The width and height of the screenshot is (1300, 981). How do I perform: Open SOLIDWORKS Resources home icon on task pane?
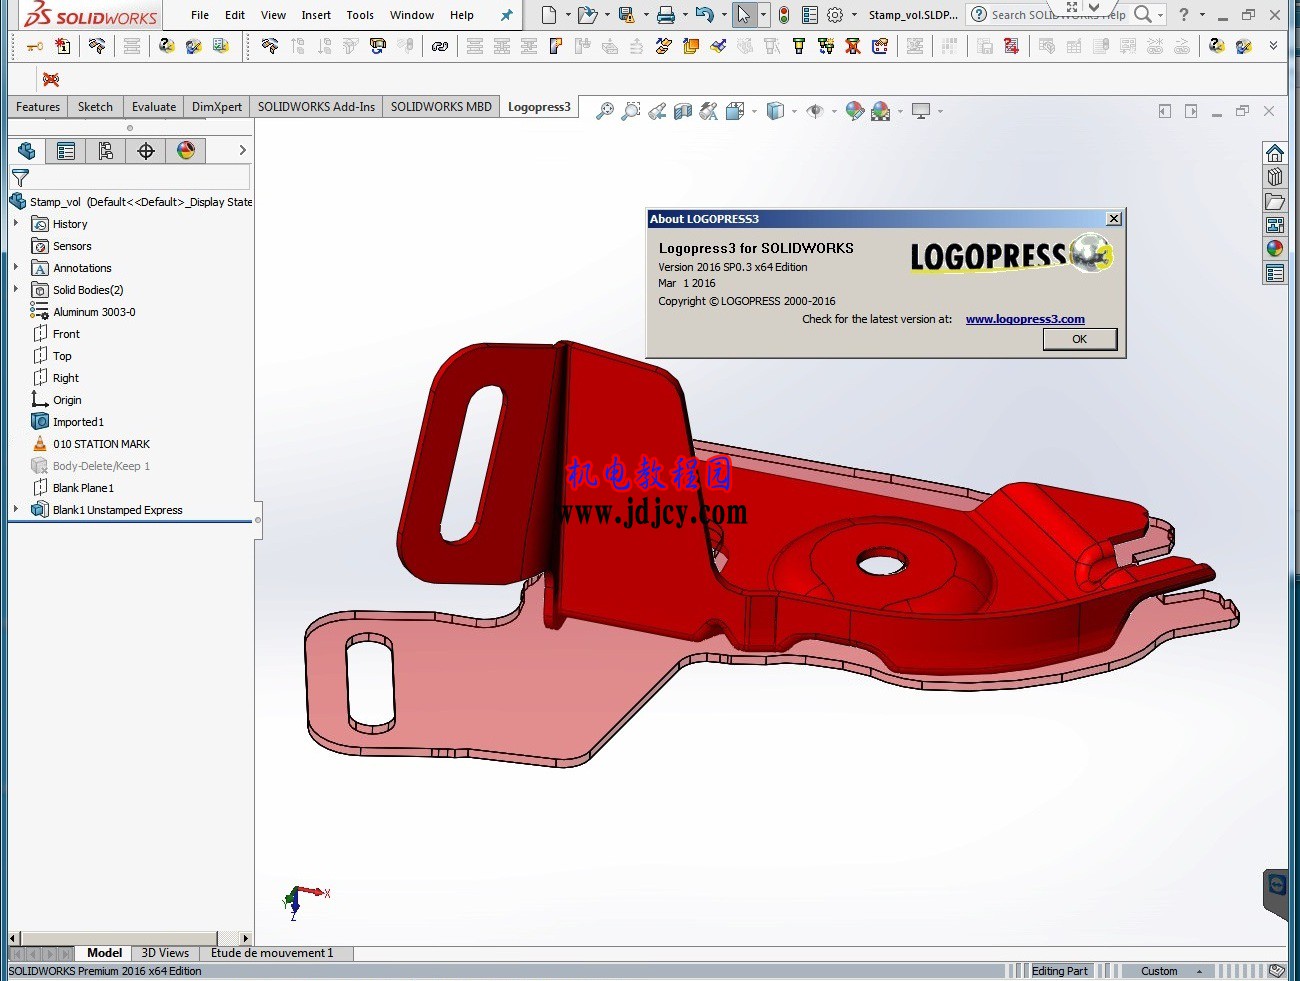[1275, 153]
